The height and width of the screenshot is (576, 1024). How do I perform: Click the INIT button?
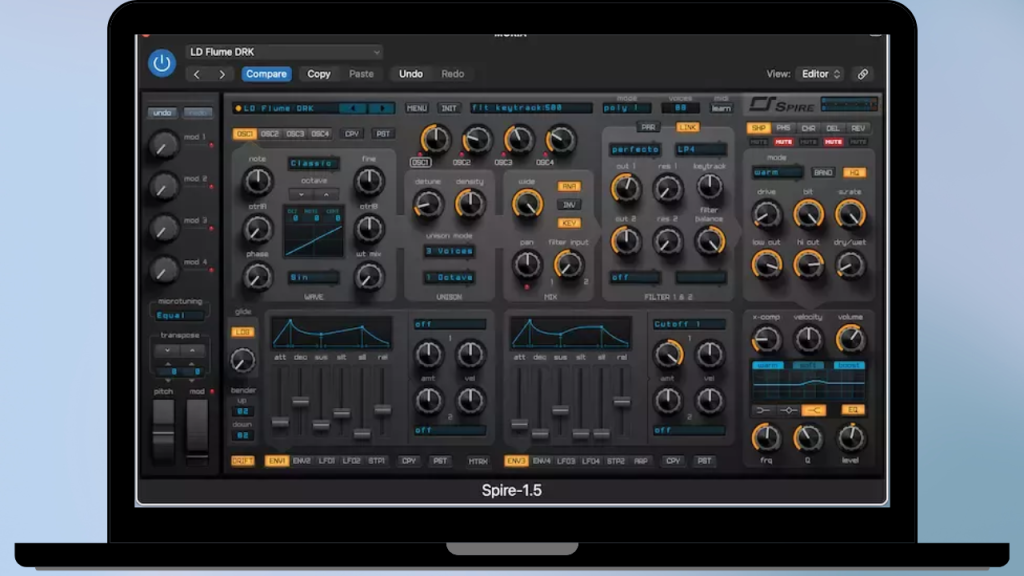(449, 108)
